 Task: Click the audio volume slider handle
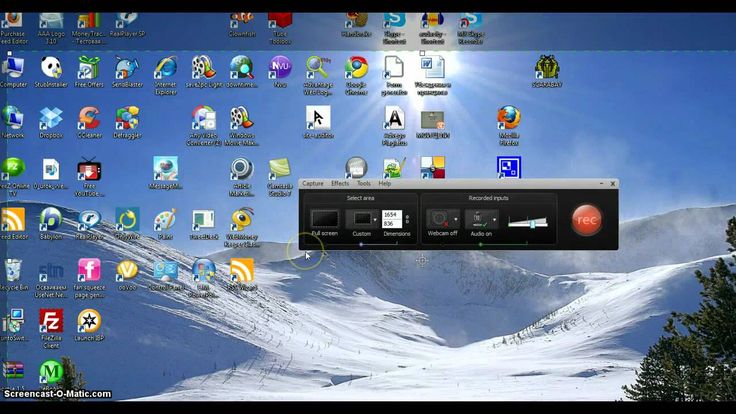pos(532,223)
